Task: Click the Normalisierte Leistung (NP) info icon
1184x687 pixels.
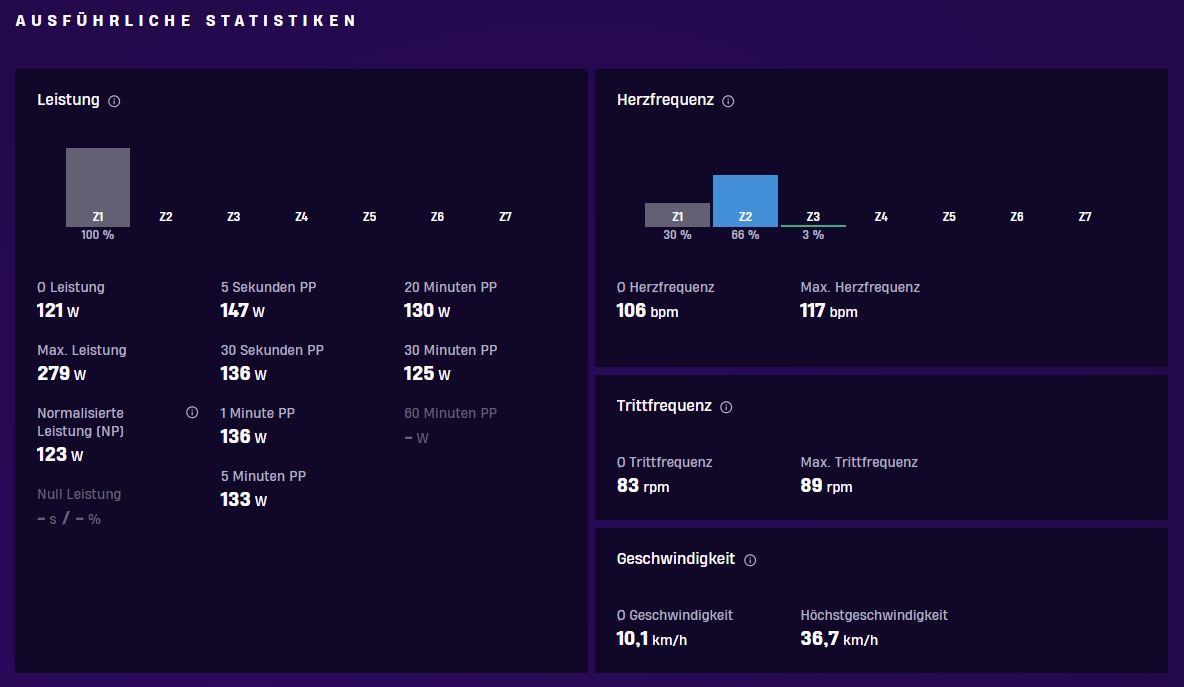Action: coord(192,412)
